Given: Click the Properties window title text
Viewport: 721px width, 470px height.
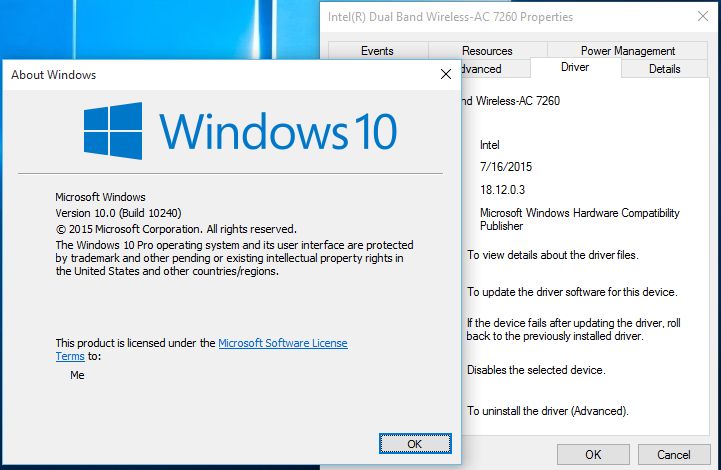Looking at the screenshot, I should point(450,17).
